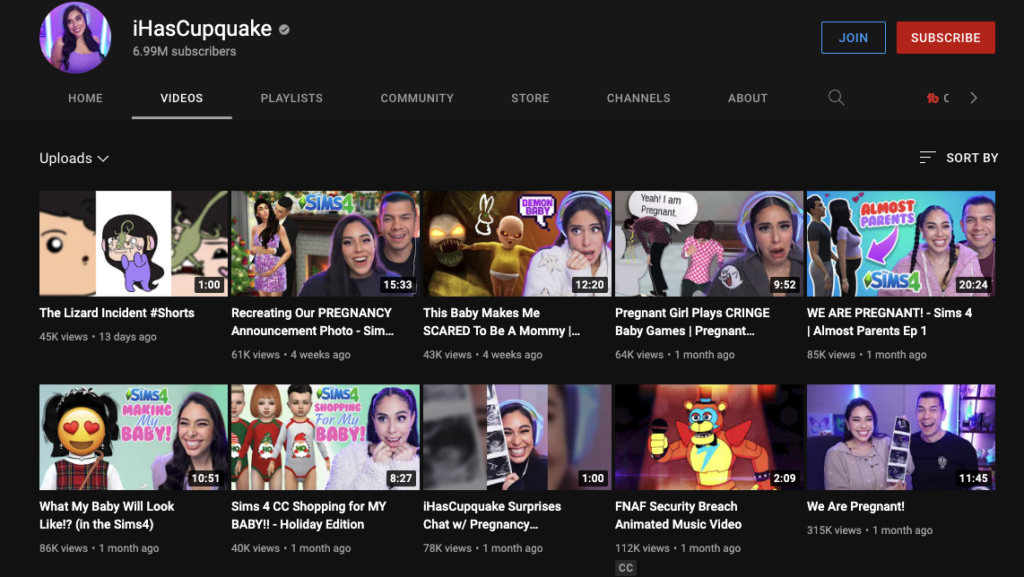Click the 20:24 duration badge

point(973,285)
